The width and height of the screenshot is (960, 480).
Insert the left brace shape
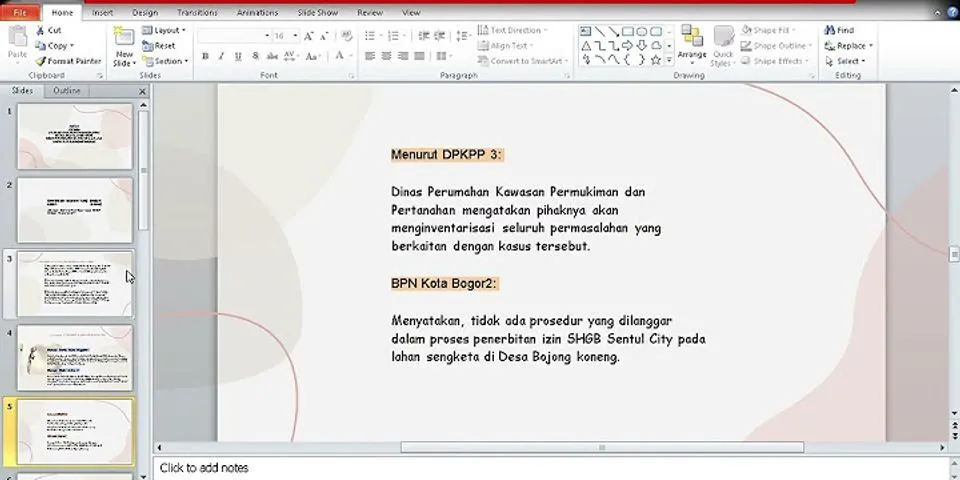pyautogui.click(x=628, y=59)
